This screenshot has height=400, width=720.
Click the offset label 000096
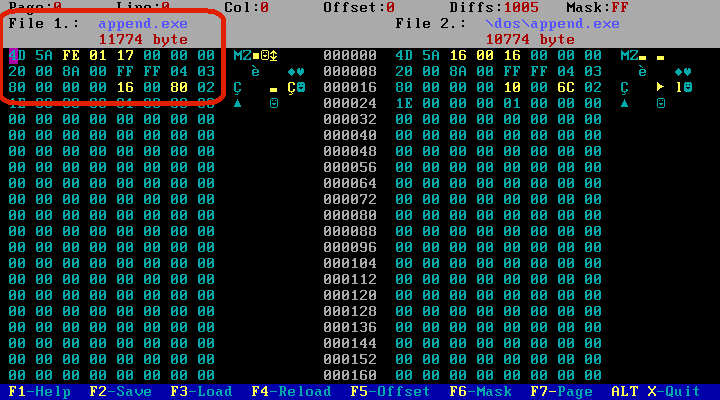[350, 247]
